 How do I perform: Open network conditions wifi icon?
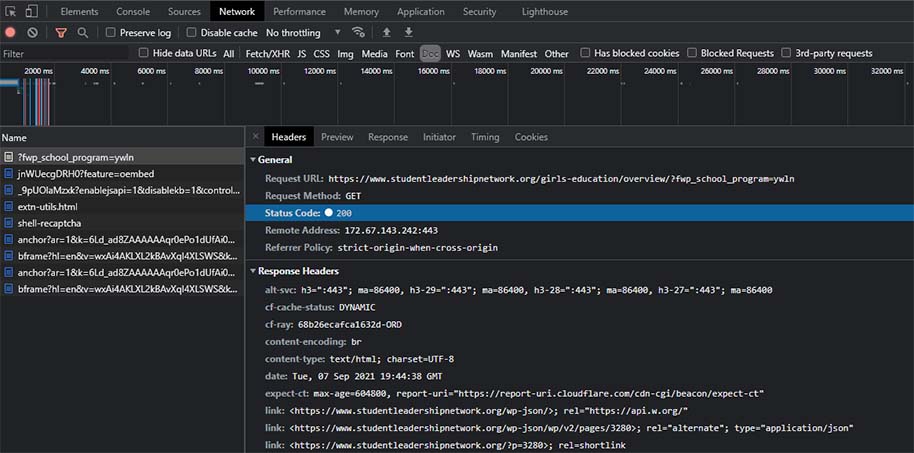pyautogui.click(x=358, y=33)
